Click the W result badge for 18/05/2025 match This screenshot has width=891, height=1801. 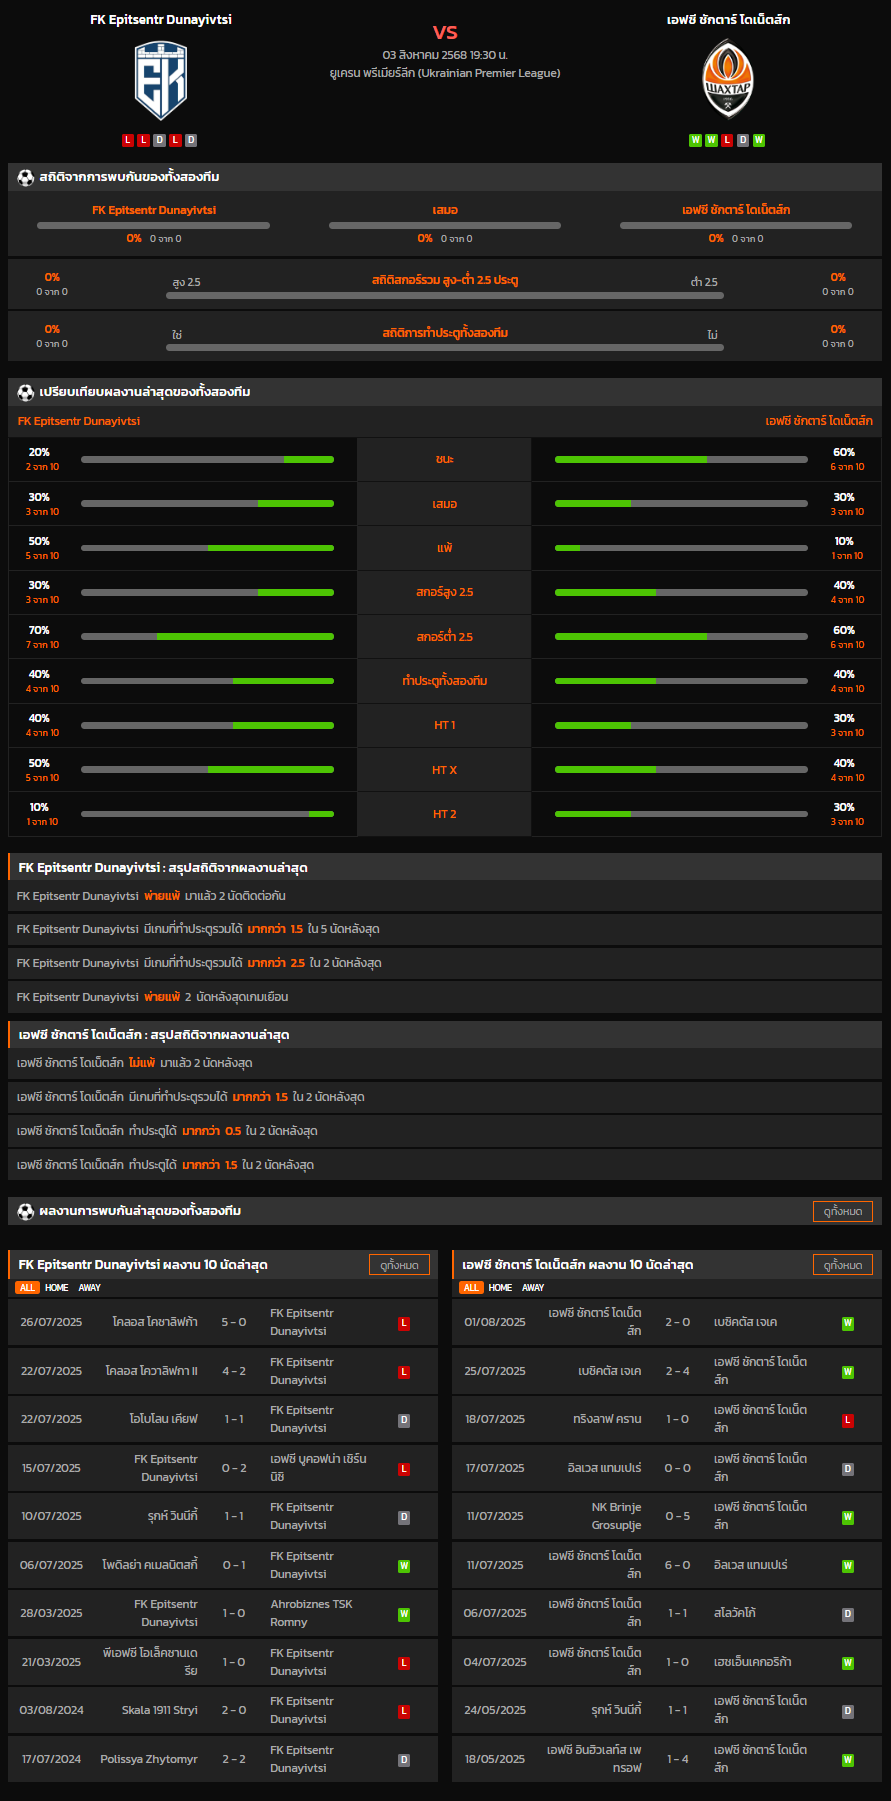(848, 1760)
